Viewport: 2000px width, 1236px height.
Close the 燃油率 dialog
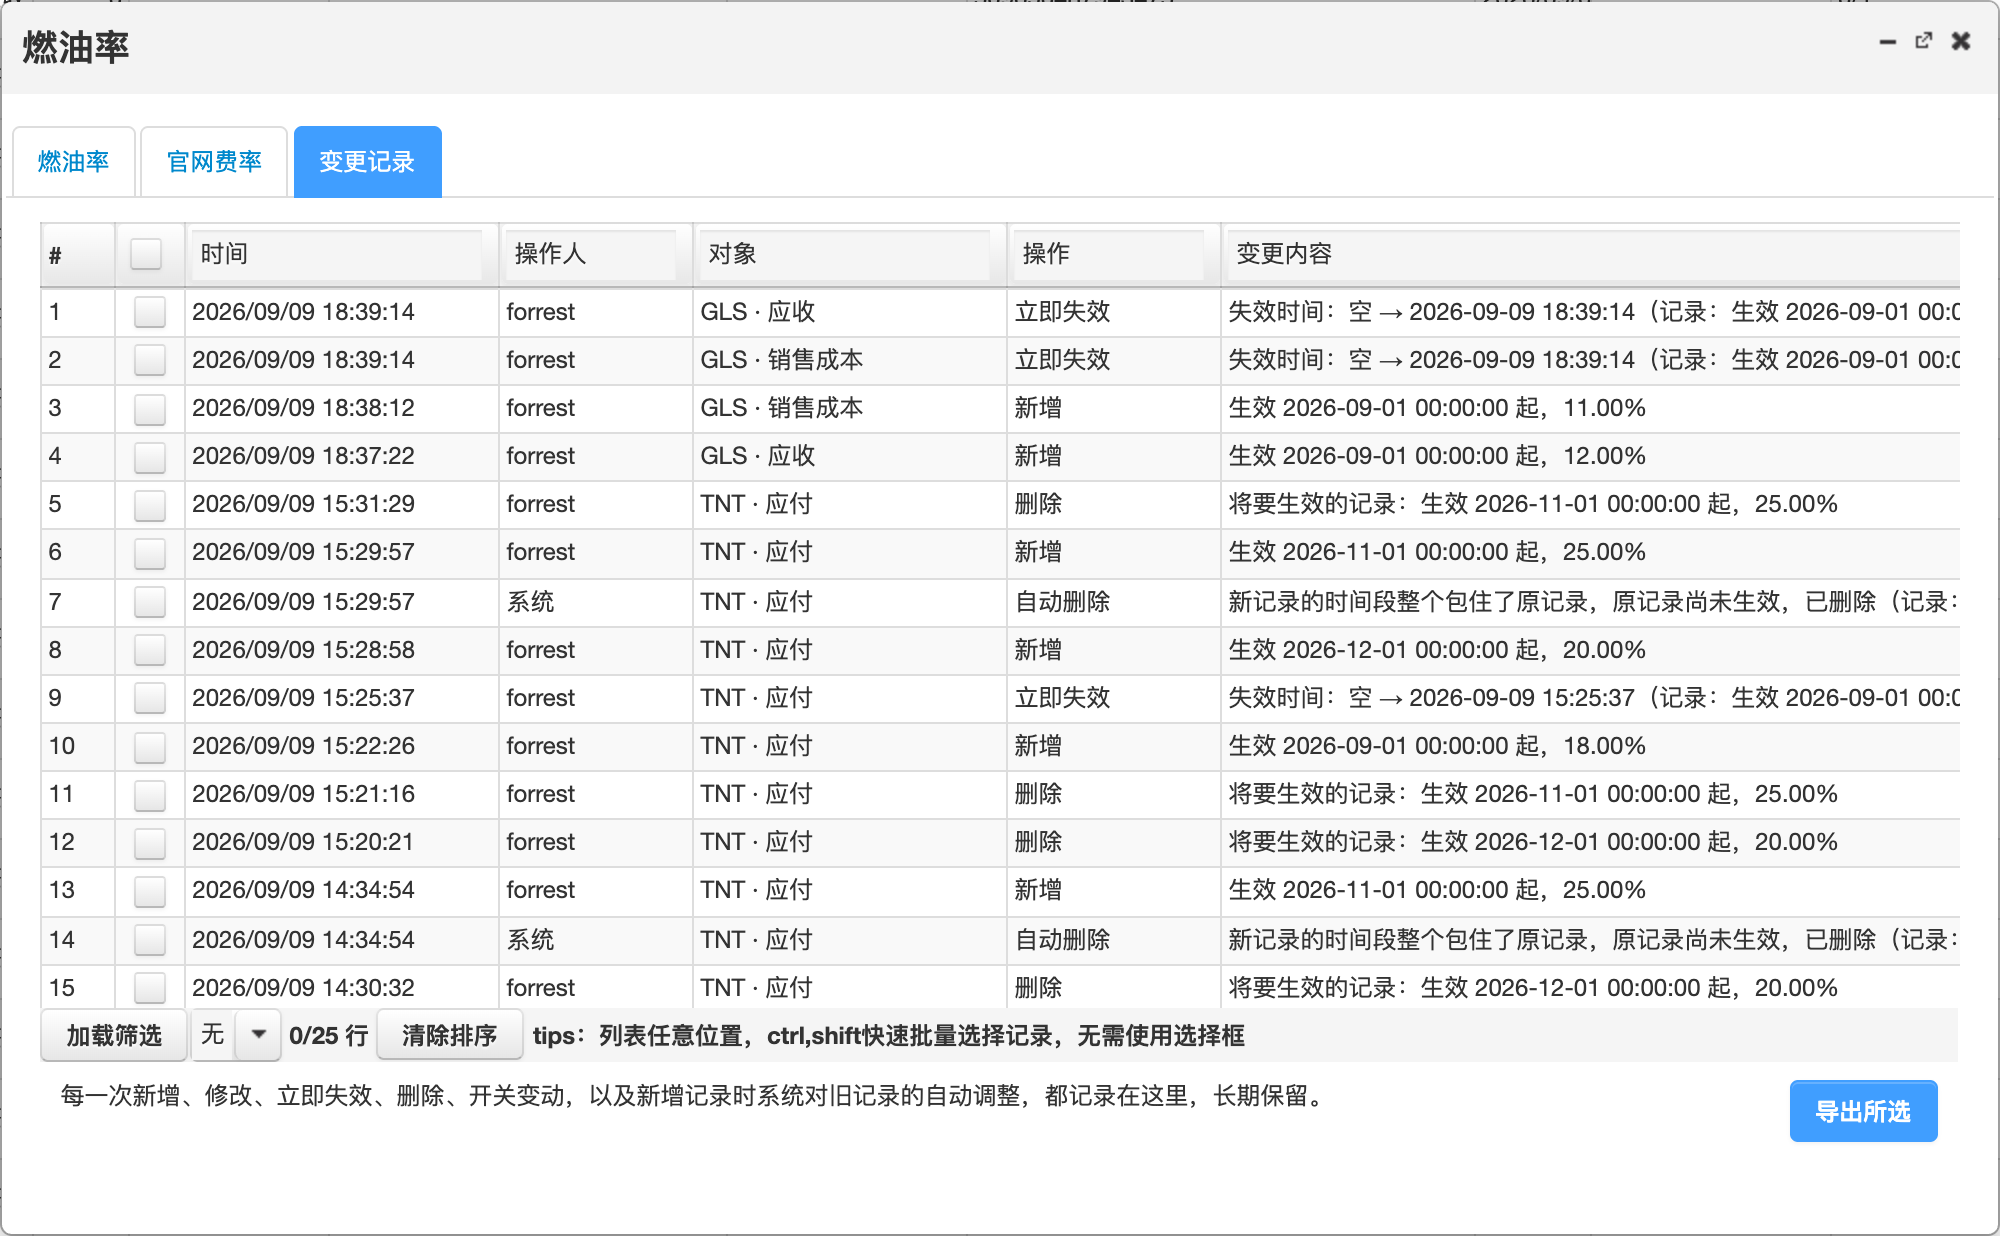click(x=1961, y=41)
